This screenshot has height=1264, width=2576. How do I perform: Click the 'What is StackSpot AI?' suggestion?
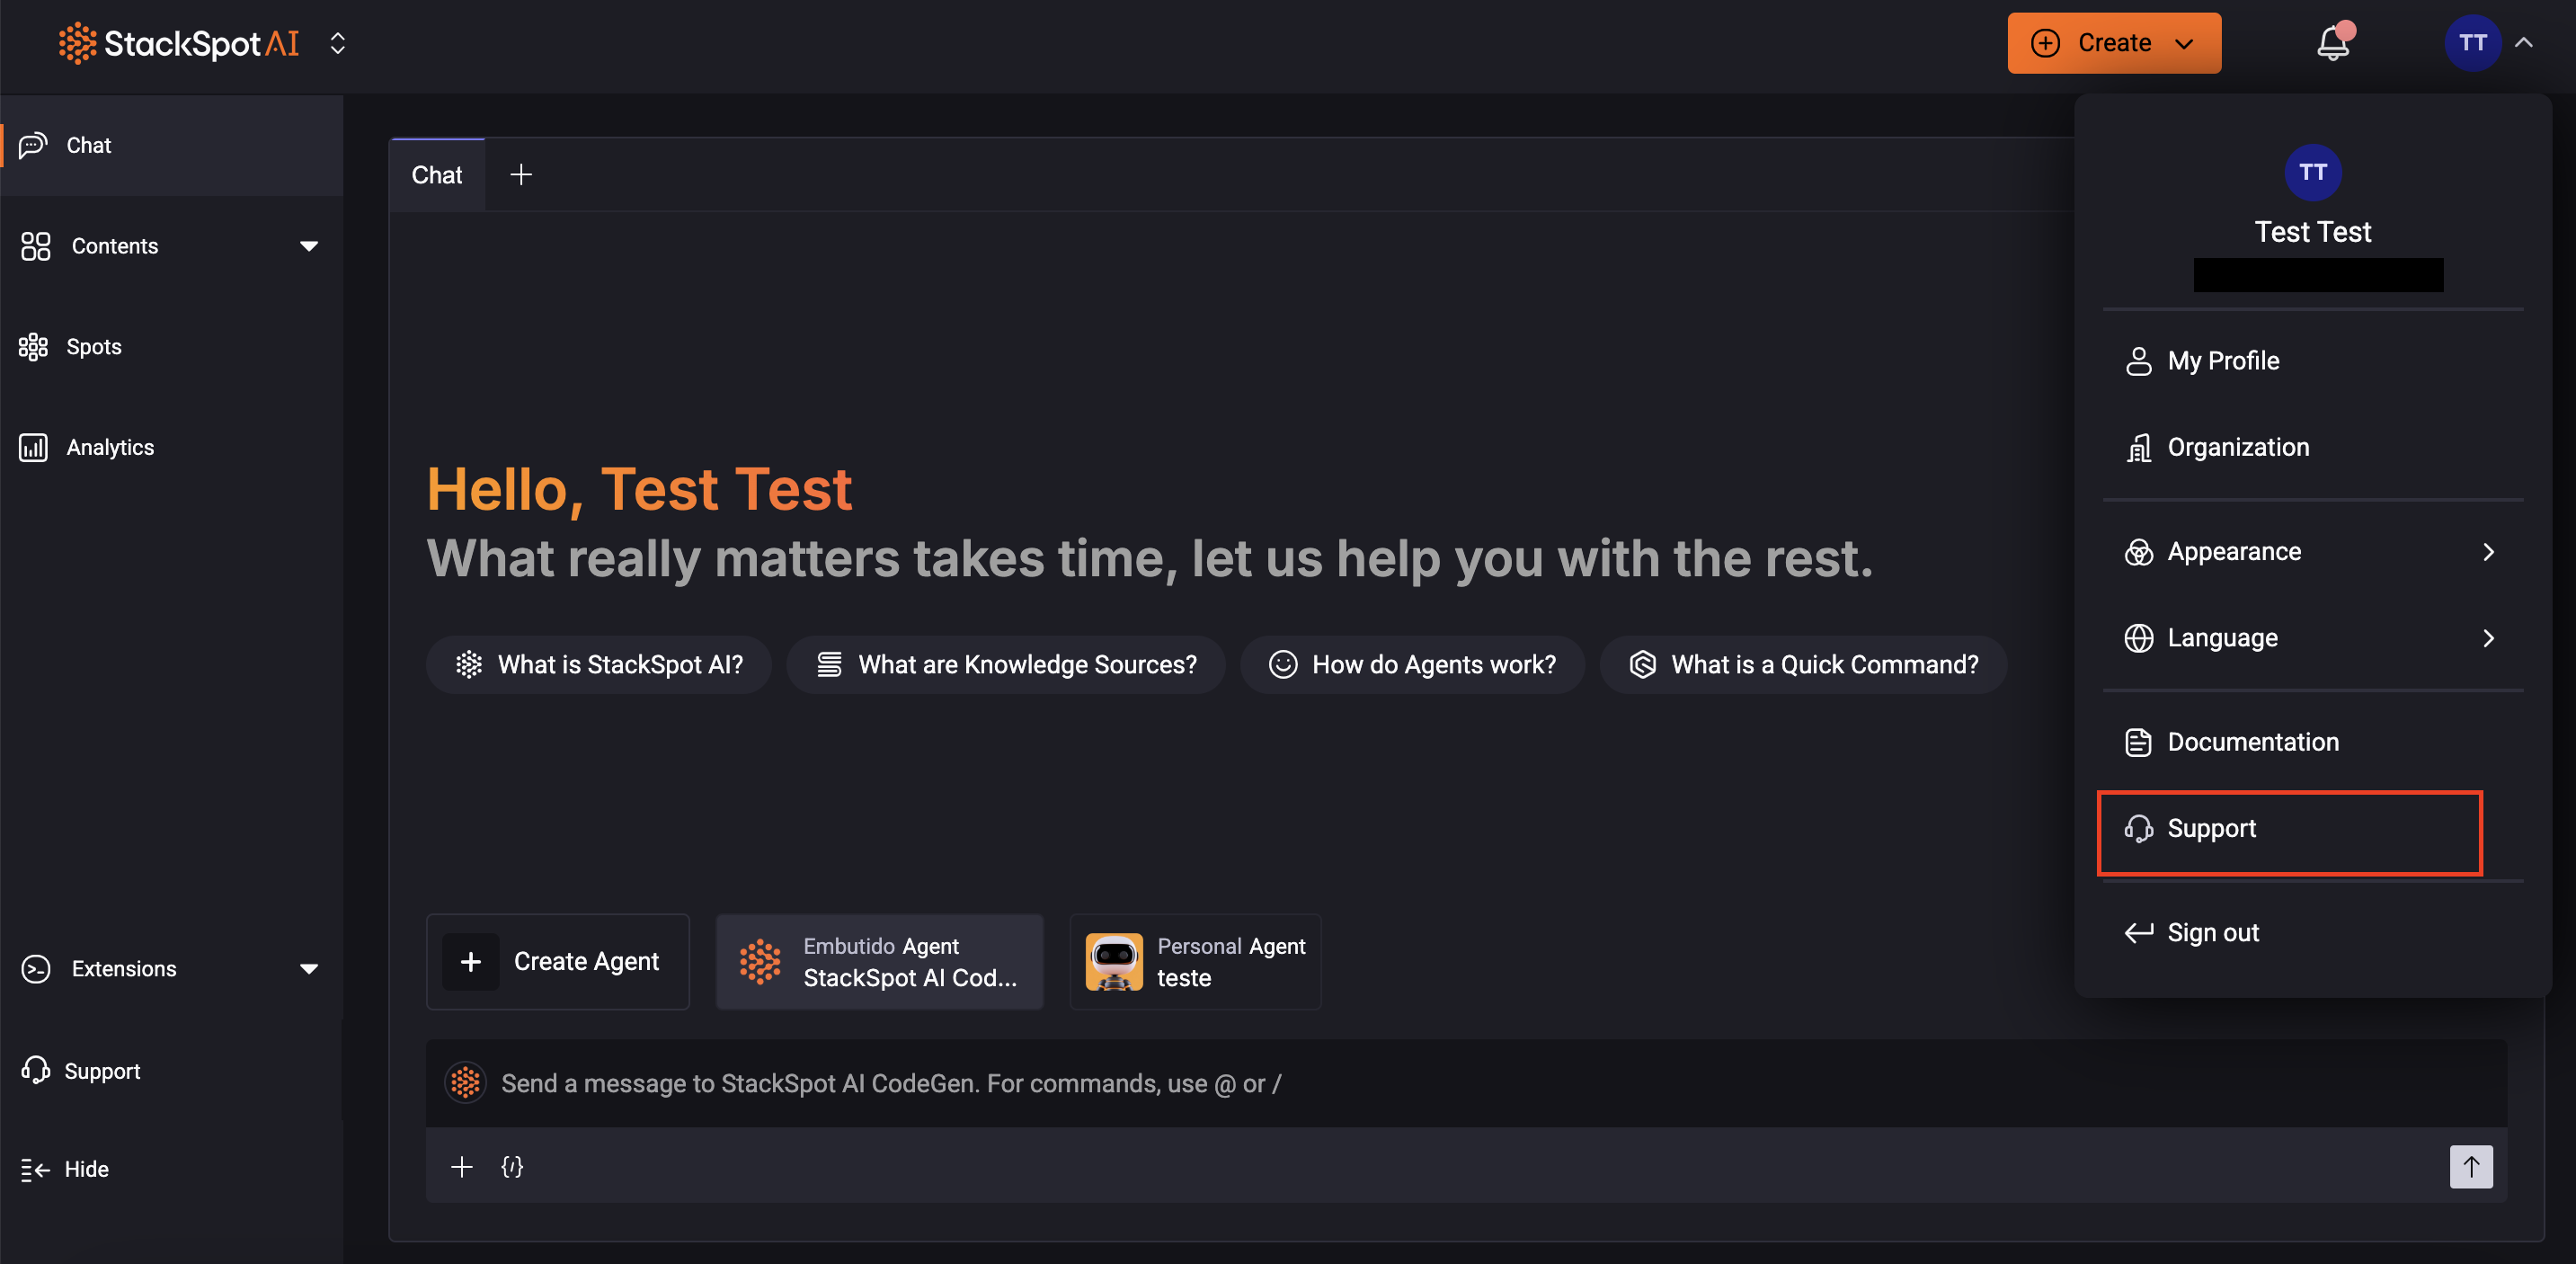[599, 665]
